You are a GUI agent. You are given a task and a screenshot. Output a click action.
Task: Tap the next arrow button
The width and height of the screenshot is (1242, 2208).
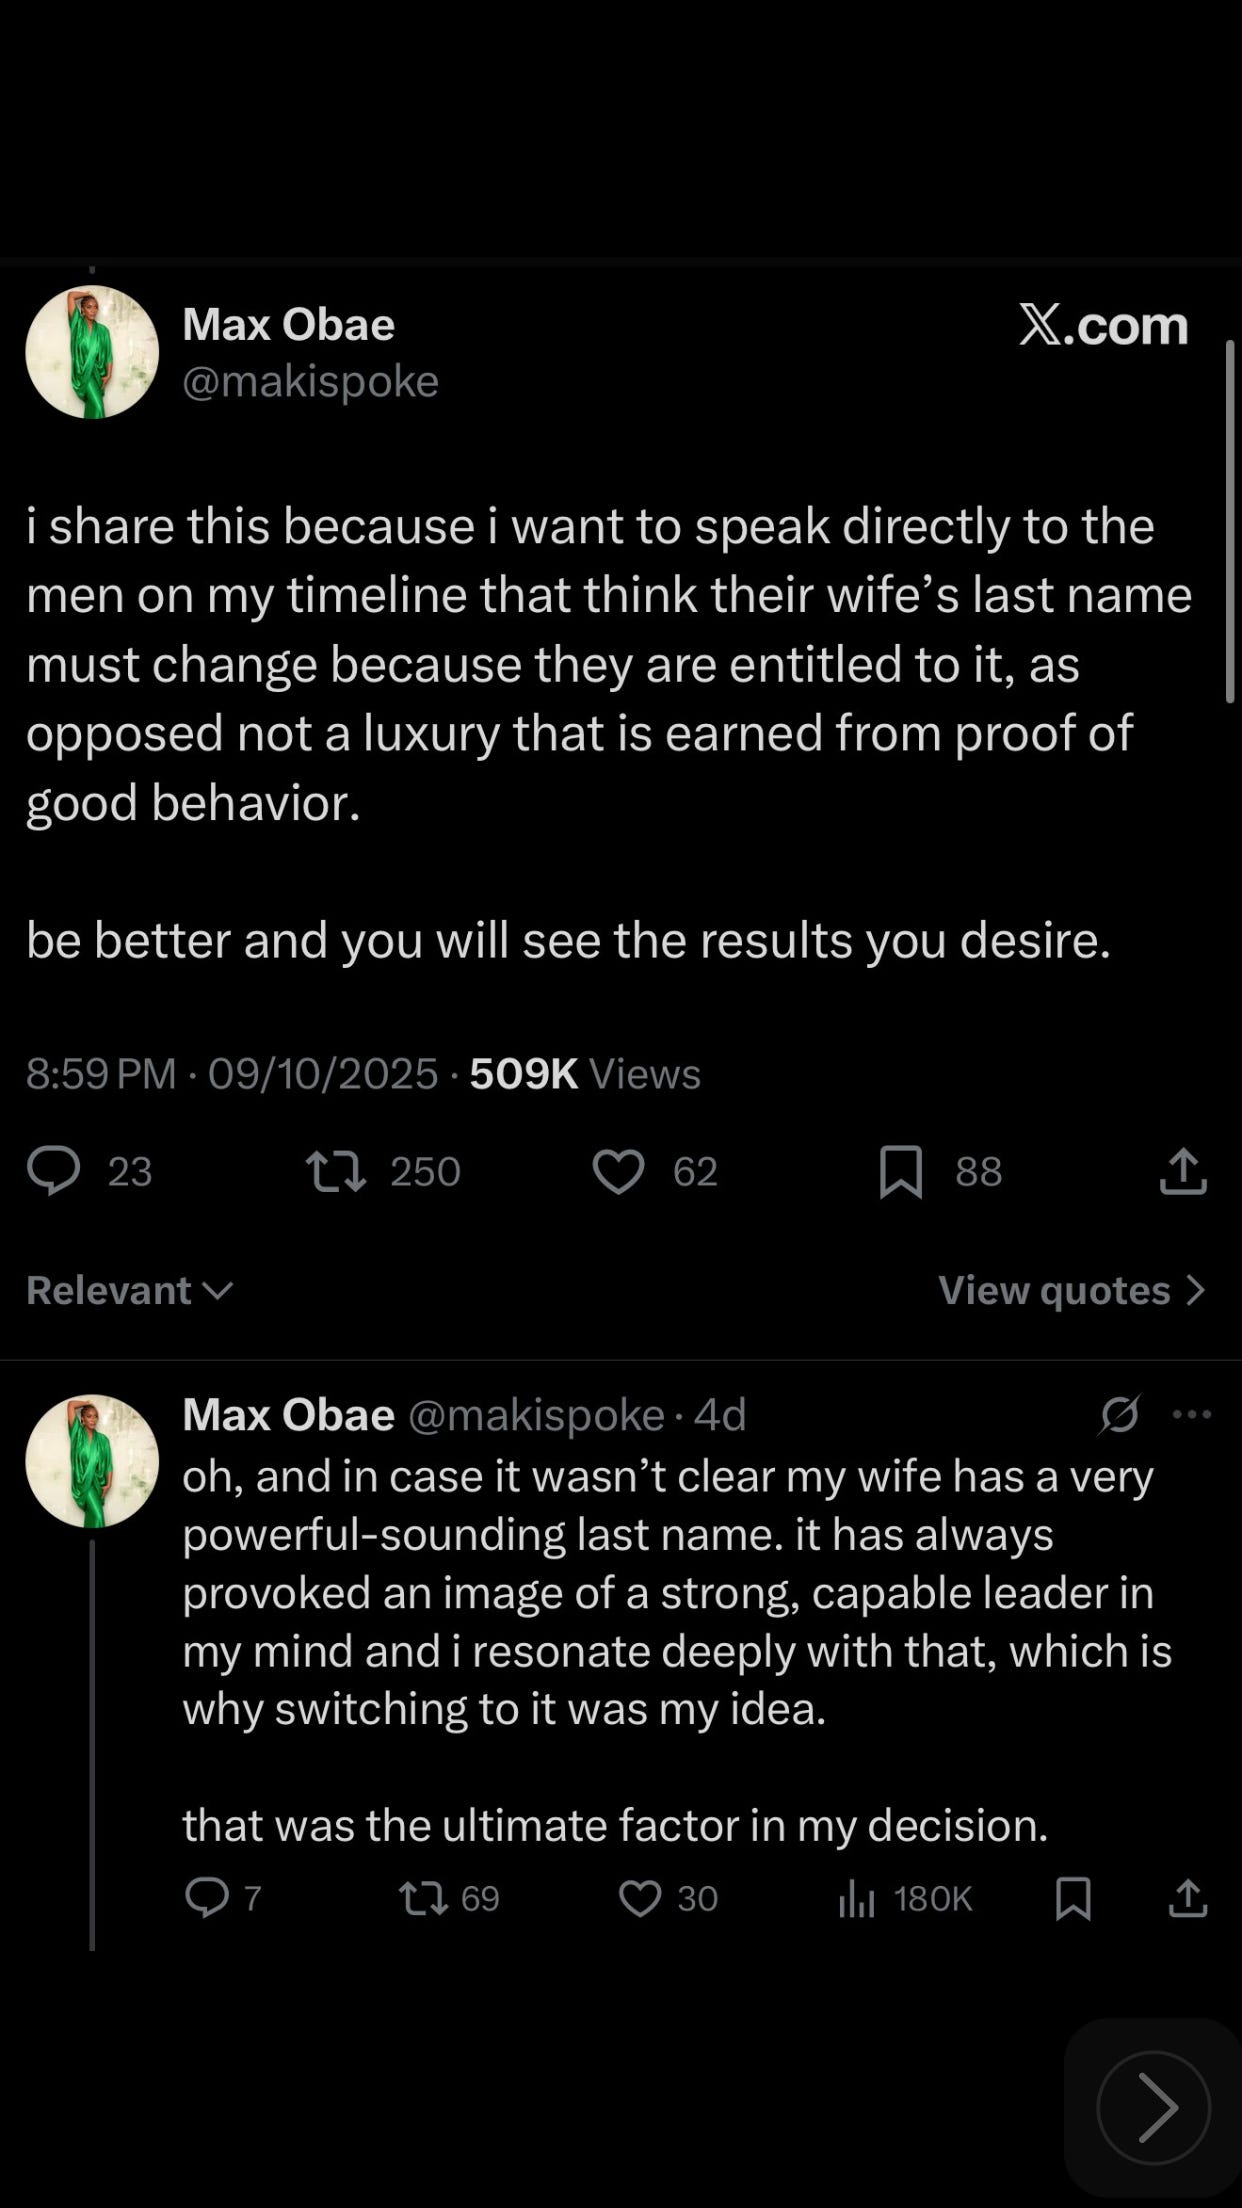tap(1153, 2107)
